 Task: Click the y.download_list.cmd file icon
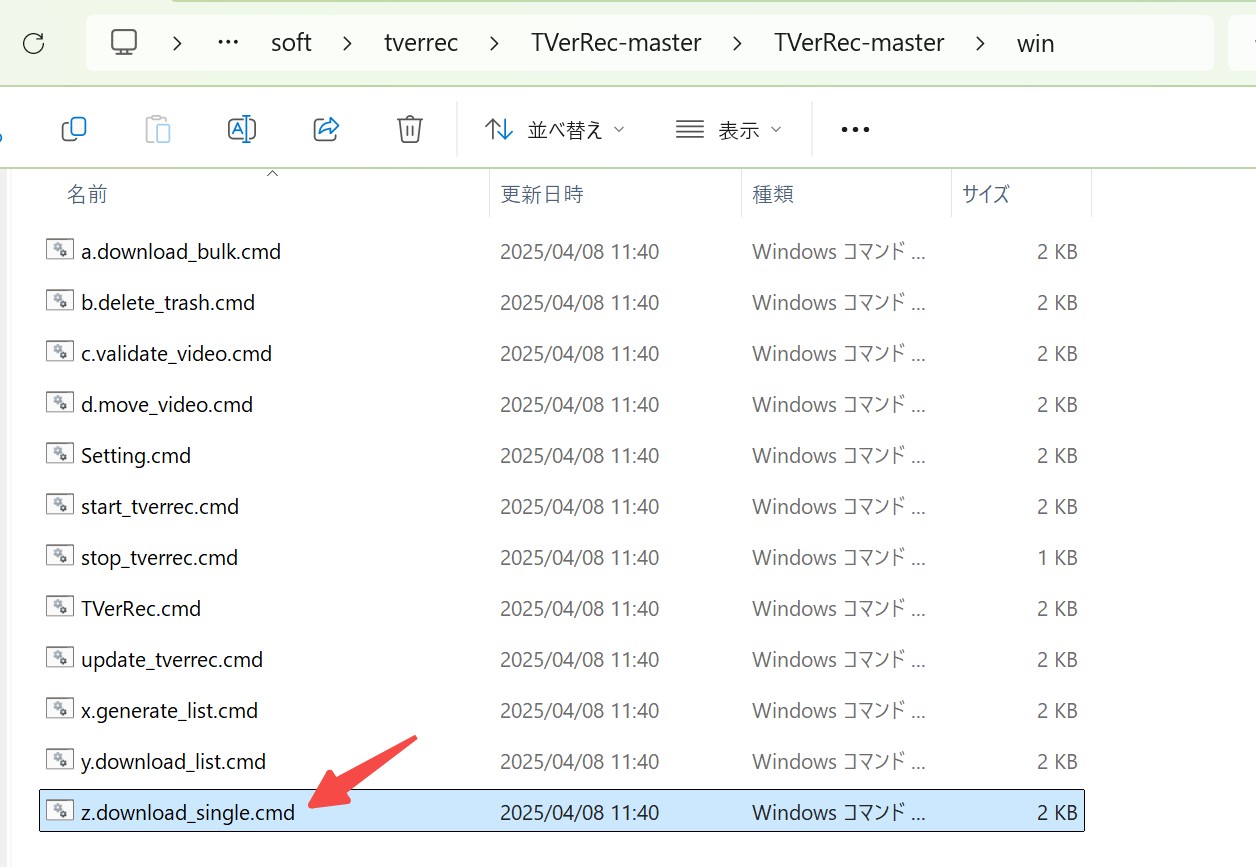click(60, 761)
